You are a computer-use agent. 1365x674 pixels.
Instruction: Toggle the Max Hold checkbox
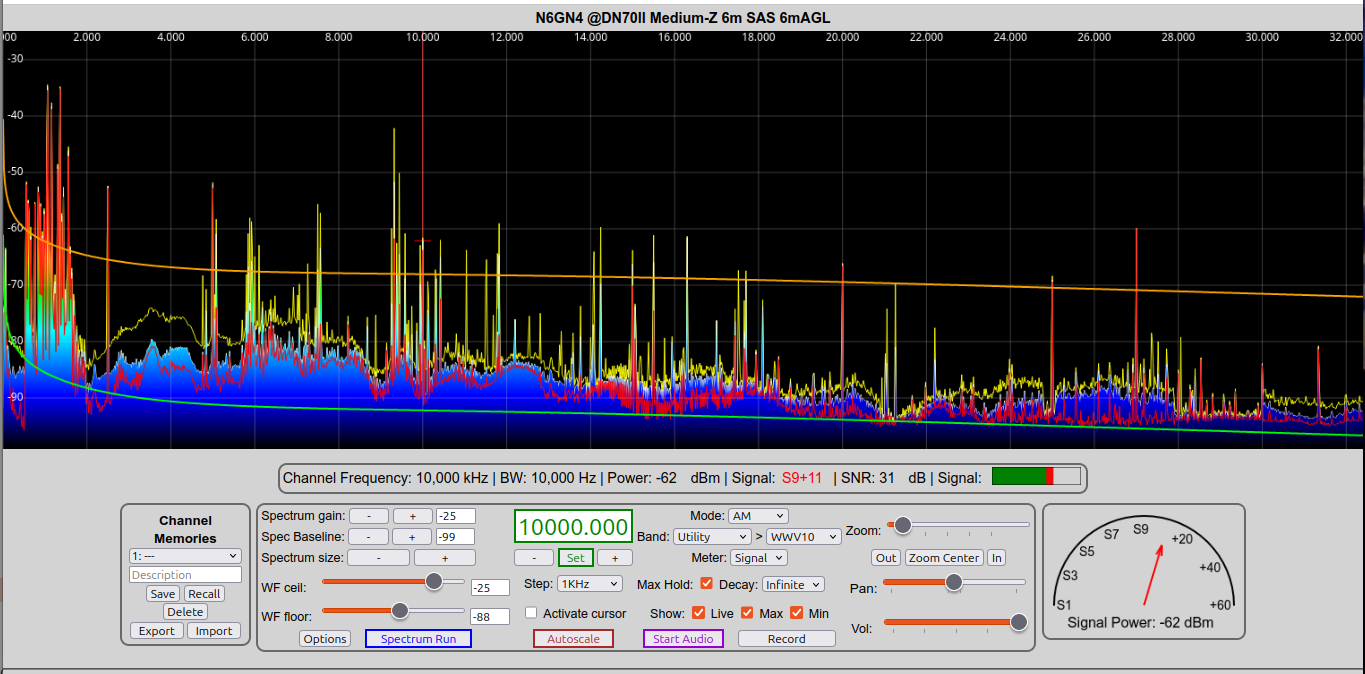pyautogui.click(x=707, y=584)
